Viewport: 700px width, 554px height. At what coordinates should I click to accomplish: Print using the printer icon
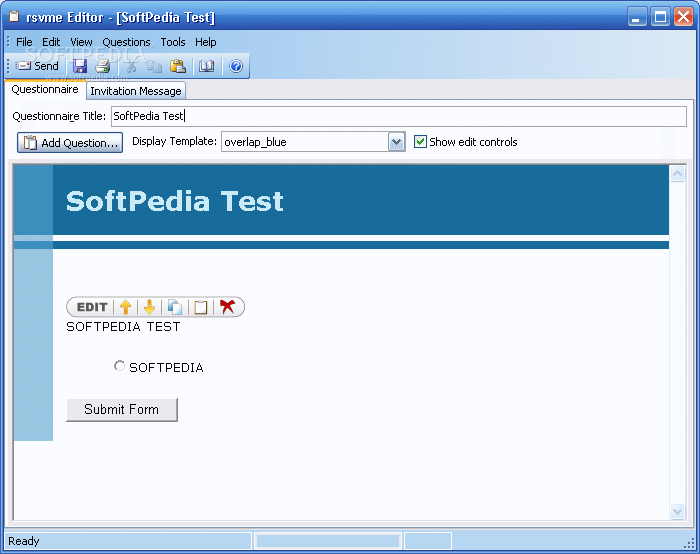(x=103, y=66)
